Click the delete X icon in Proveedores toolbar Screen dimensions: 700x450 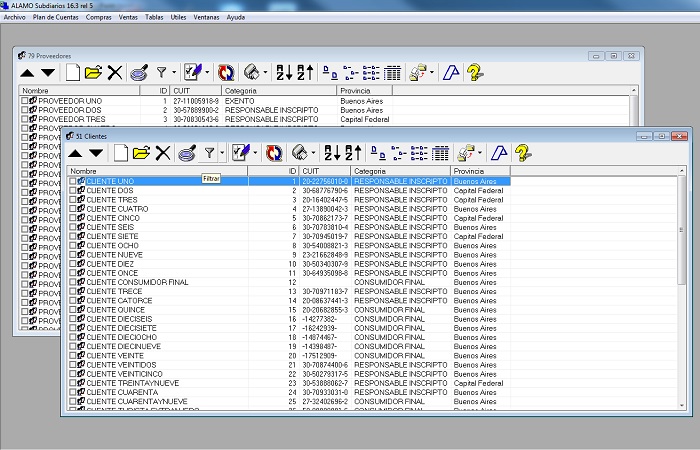point(115,73)
